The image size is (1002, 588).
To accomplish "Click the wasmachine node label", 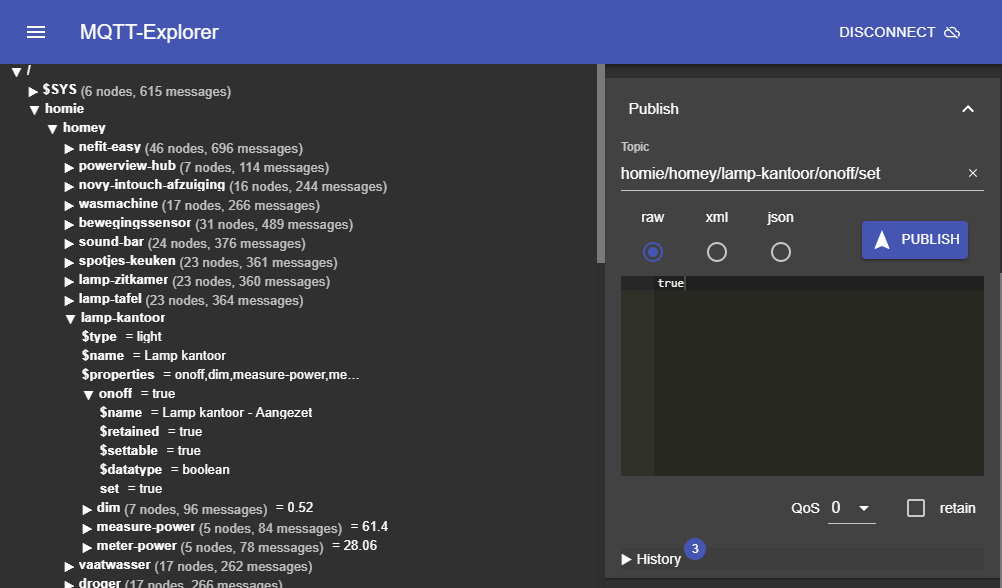I will [118, 204].
